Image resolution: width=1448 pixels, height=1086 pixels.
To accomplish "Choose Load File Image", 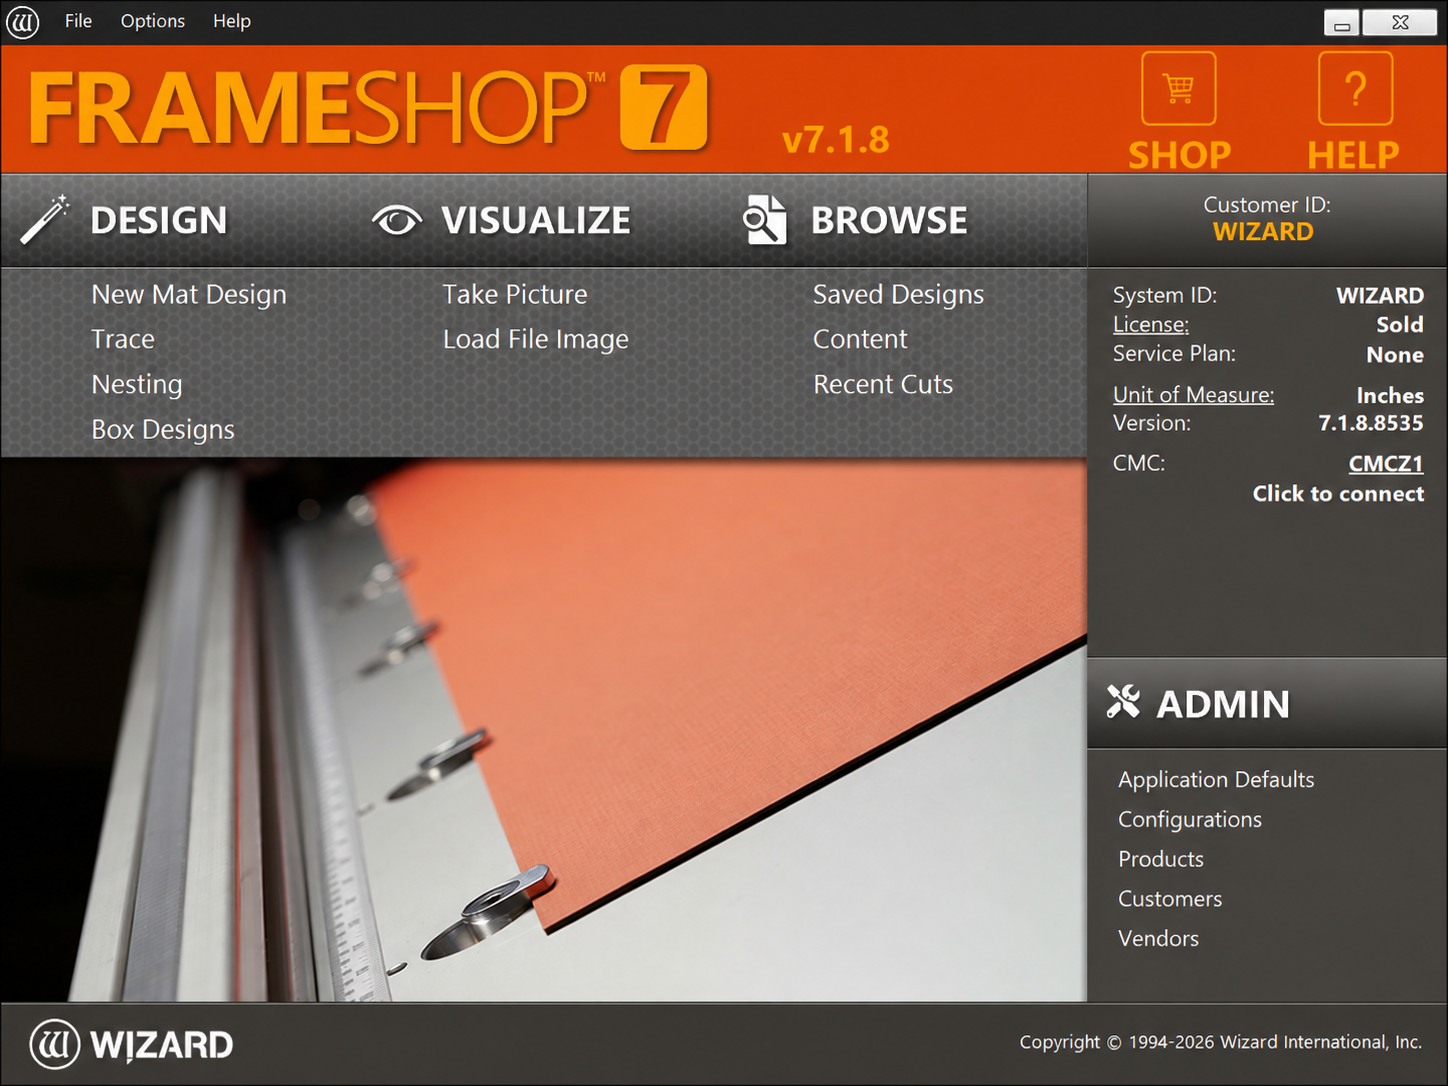I will [536, 340].
